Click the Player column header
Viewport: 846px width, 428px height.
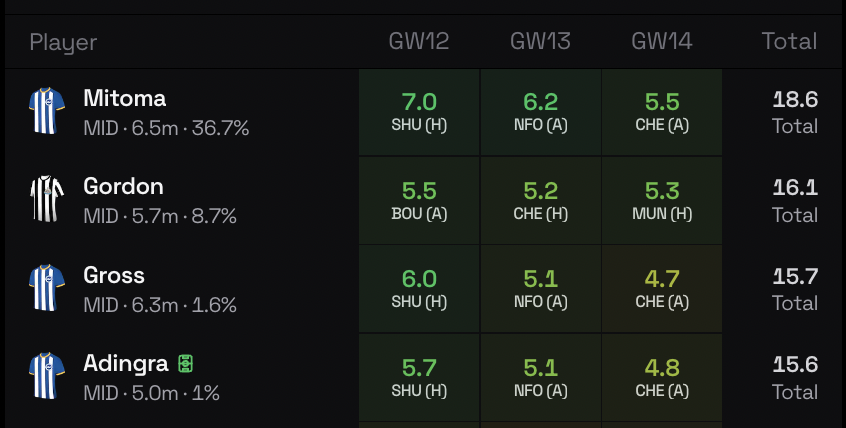[x=63, y=42]
